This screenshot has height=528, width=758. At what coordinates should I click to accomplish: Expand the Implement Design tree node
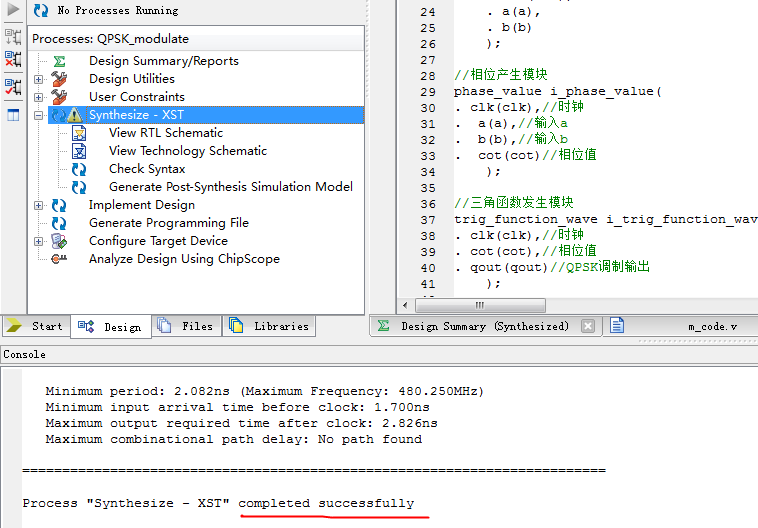[x=38, y=205]
